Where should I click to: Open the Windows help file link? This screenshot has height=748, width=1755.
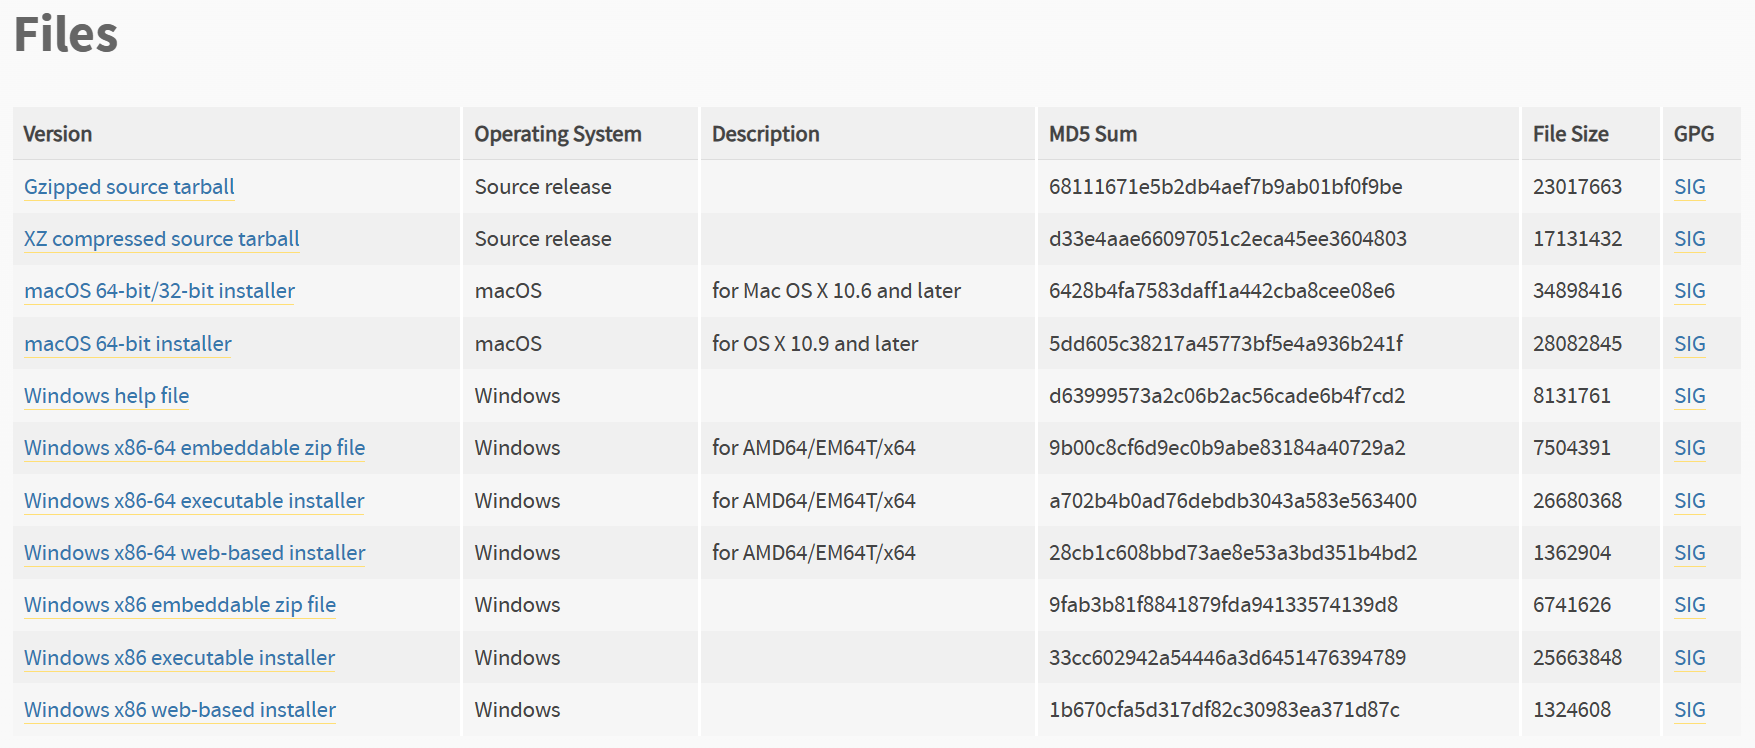tap(106, 396)
